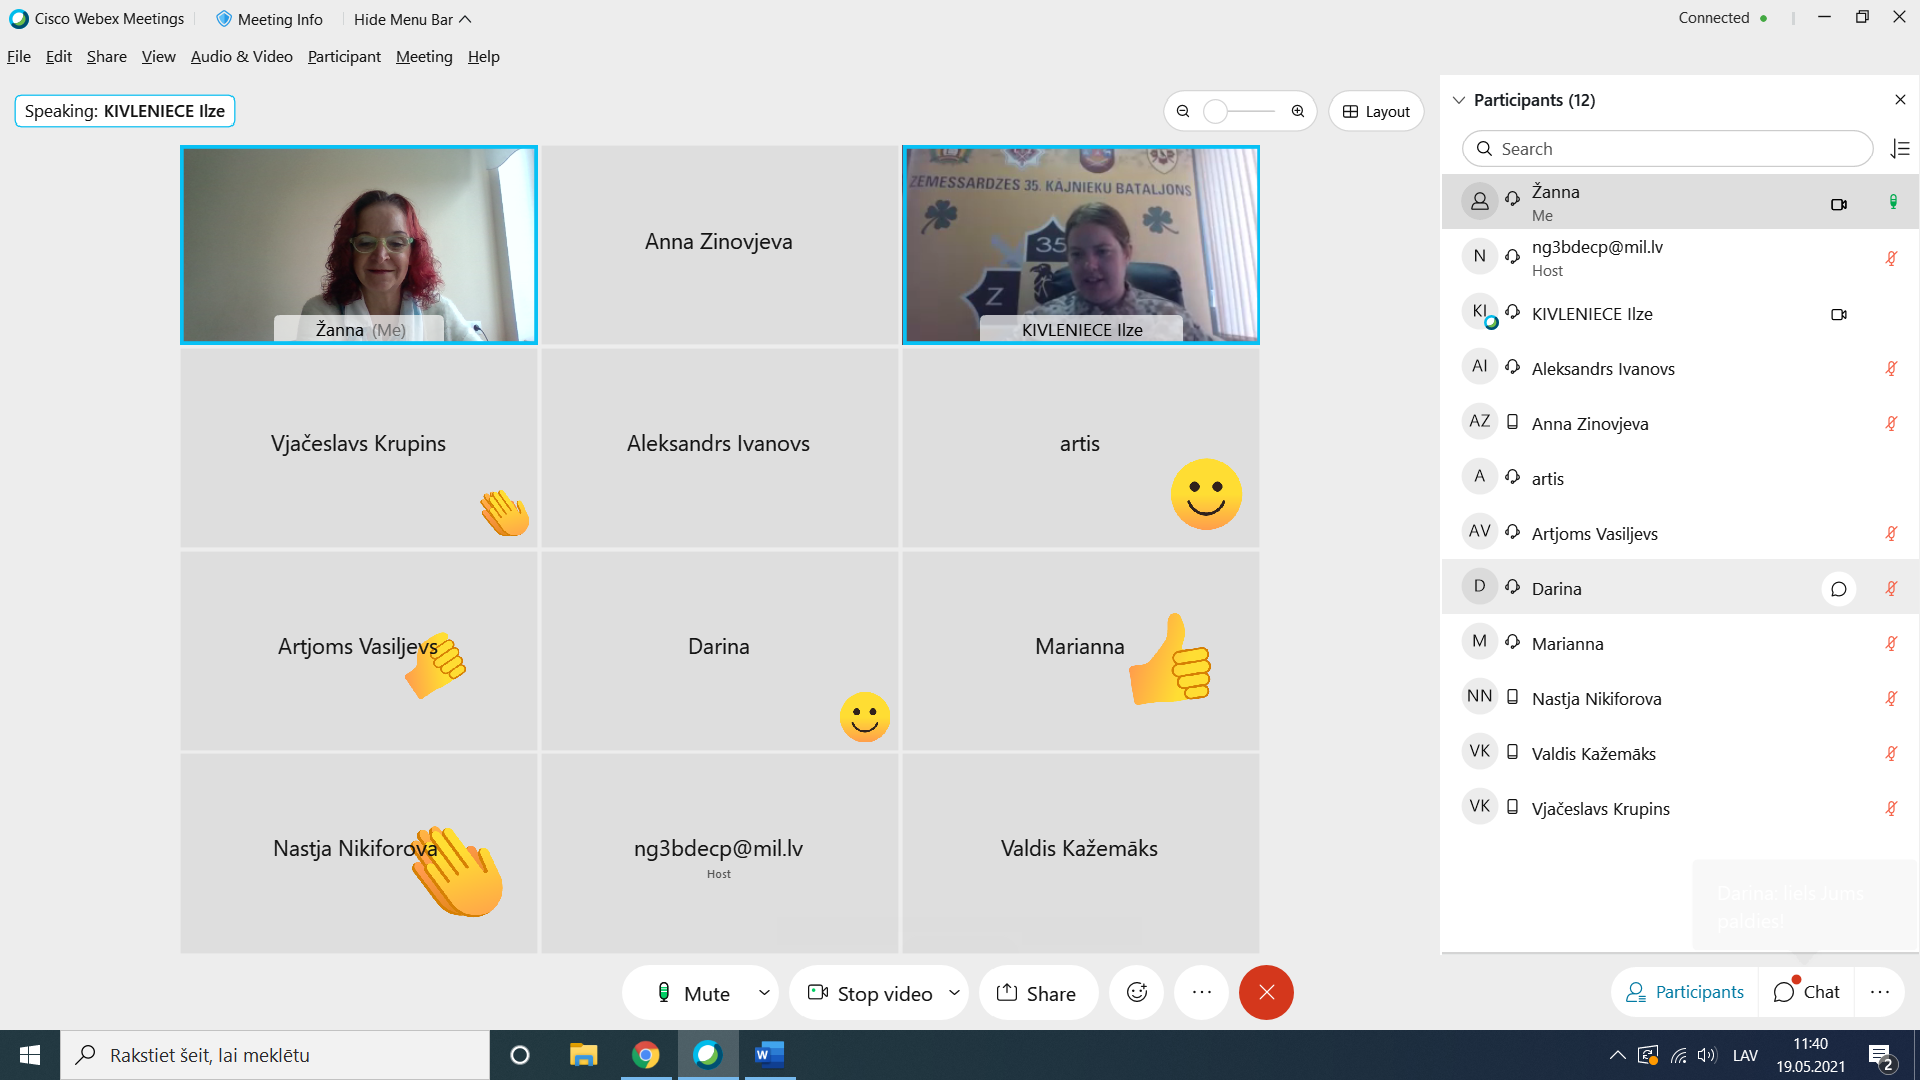Click the Share content button
Screen dimensions: 1920x1080
click(1037, 993)
